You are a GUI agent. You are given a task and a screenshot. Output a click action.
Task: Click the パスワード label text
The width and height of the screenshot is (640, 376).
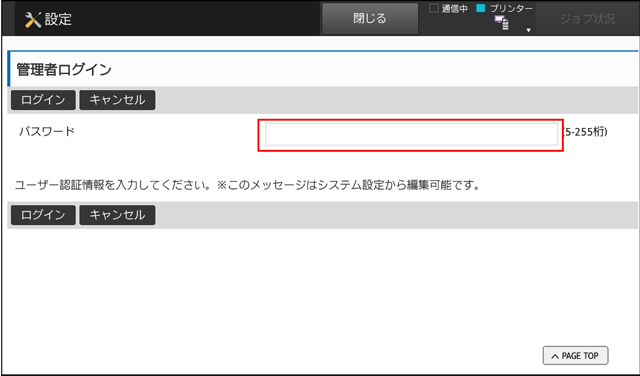pos(47,131)
